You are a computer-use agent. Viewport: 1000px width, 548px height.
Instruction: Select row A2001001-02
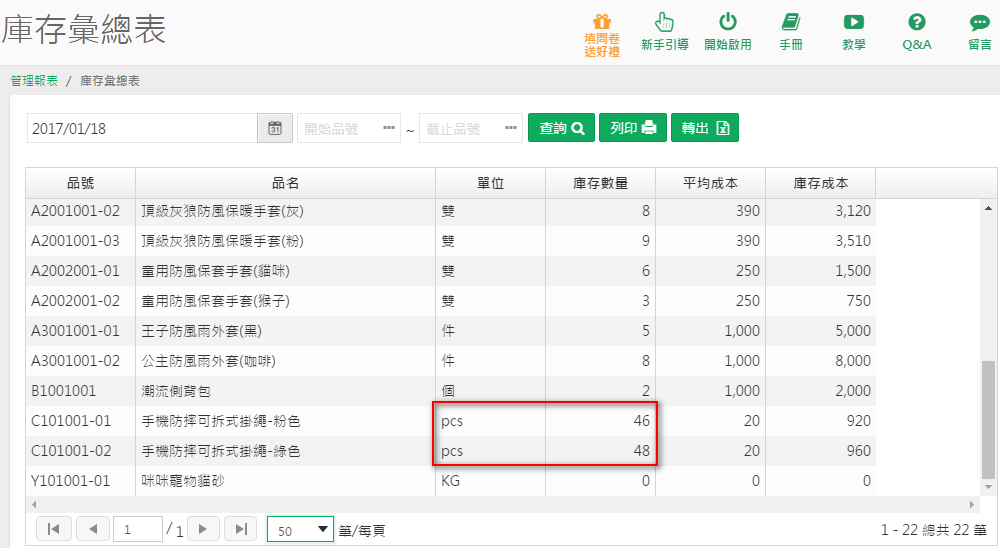(x=451, y=211)
